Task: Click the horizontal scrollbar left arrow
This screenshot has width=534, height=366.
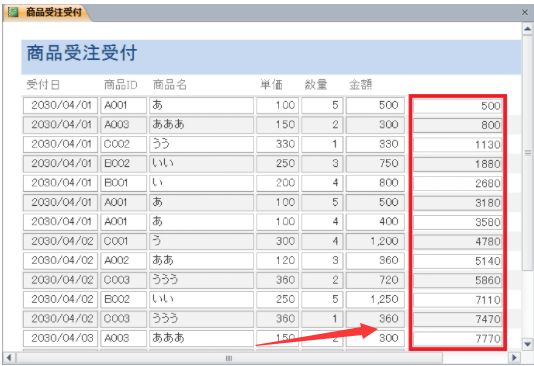Action: (9, 357)
